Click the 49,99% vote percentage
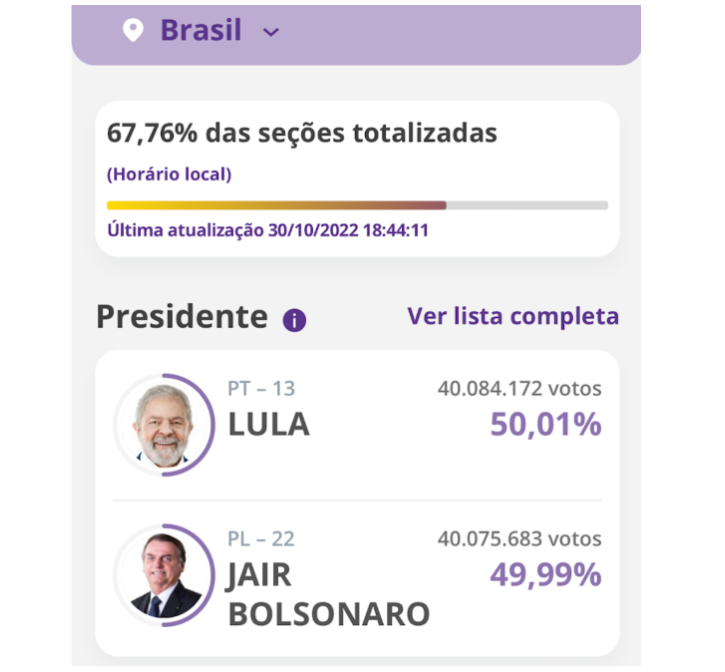 tap(546, 575)
